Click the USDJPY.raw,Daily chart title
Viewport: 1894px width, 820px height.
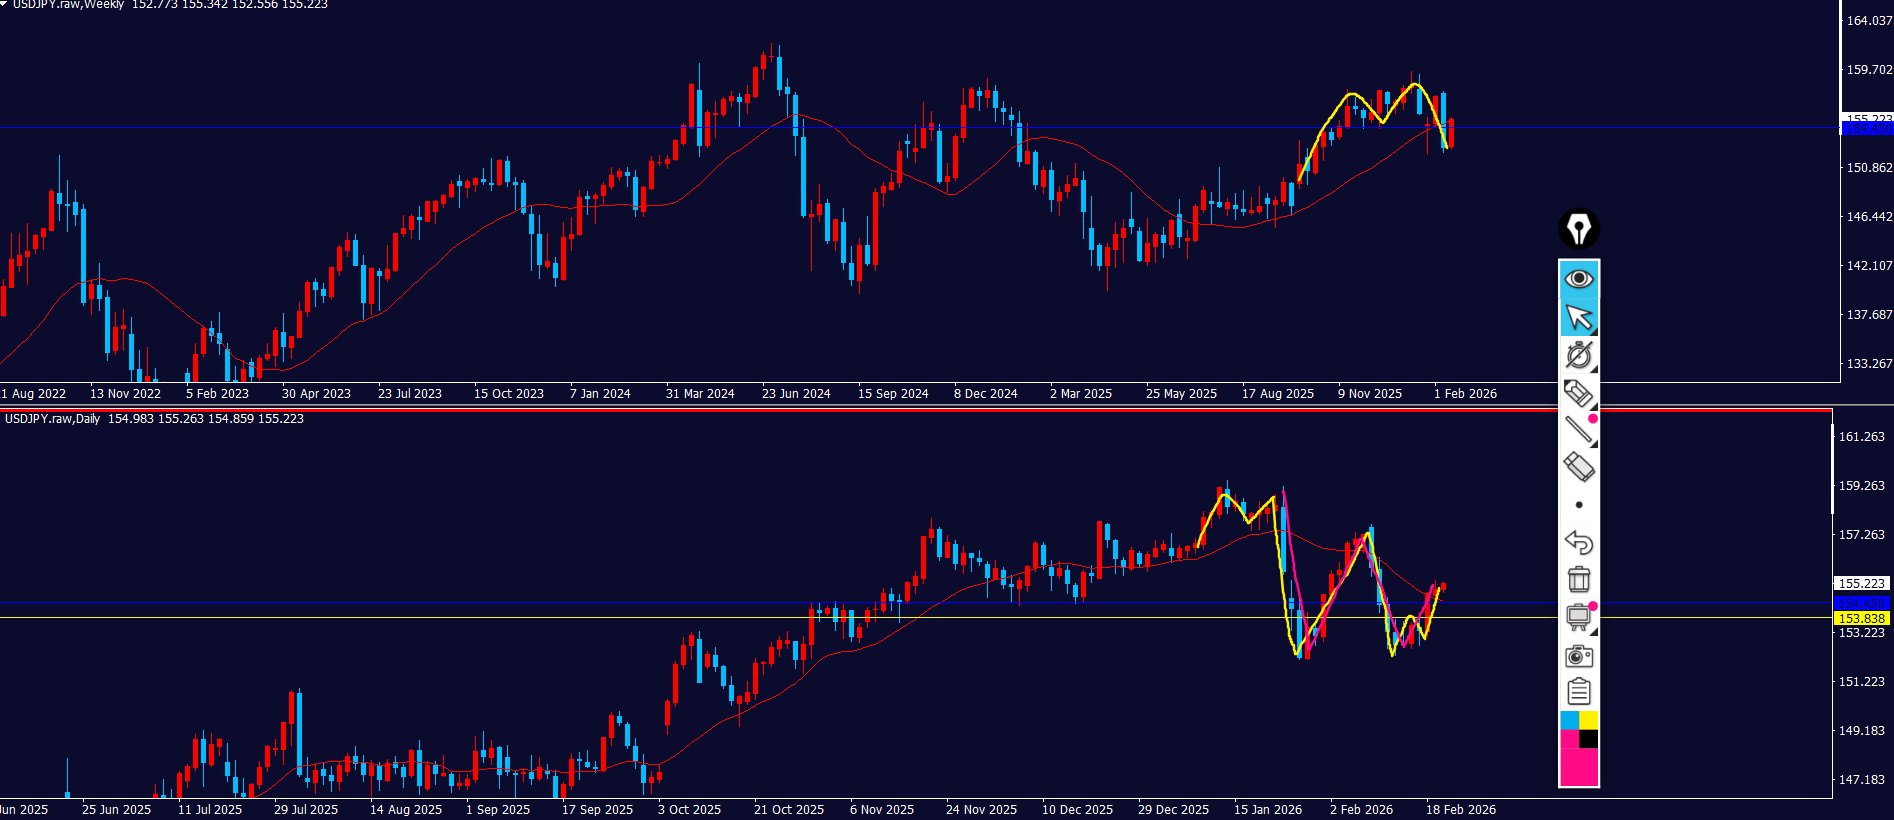point(52,419)
